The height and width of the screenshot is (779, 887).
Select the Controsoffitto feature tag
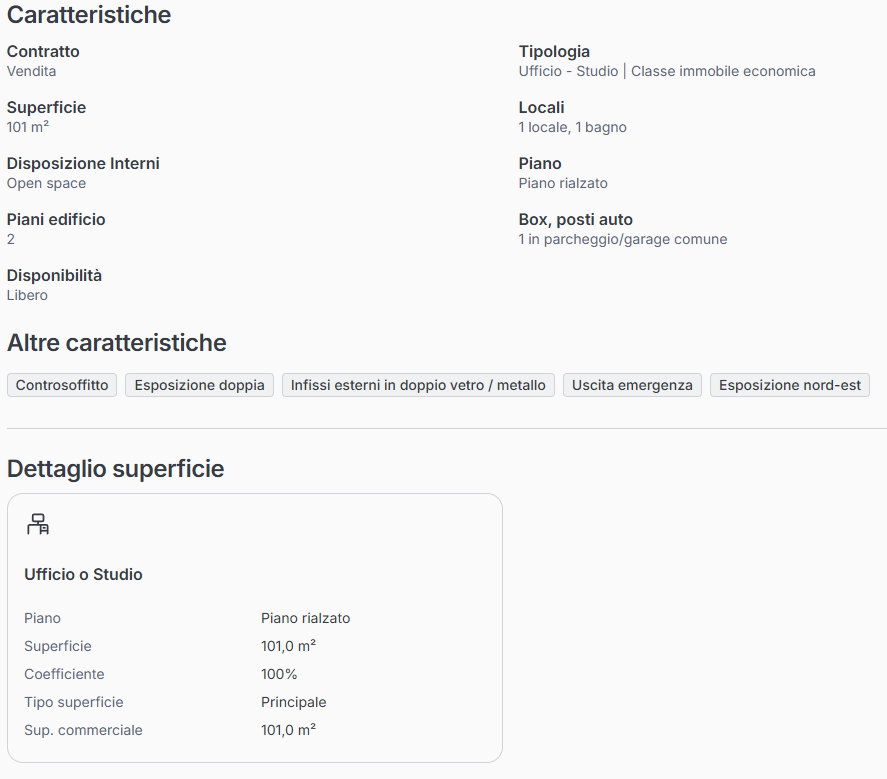pos(62,385)
